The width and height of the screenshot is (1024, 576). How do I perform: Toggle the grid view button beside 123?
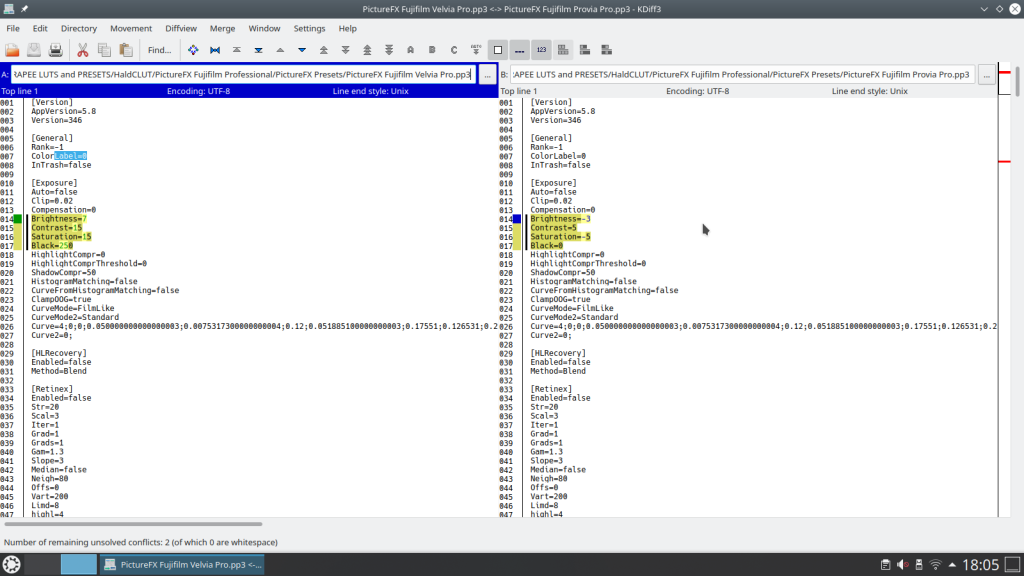[563, 50]
